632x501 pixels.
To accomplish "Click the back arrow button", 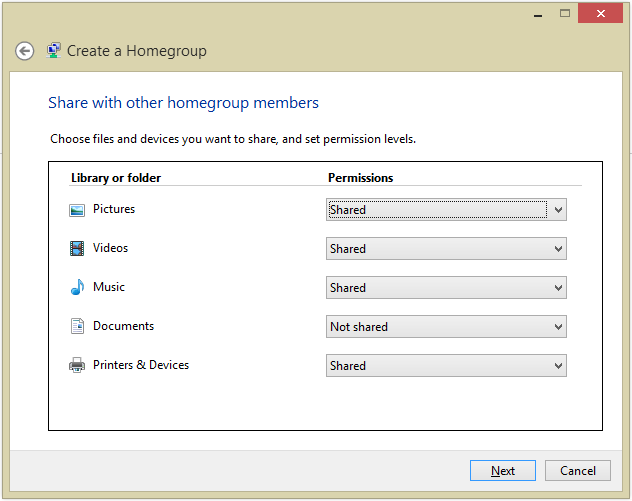I will 25,51.
